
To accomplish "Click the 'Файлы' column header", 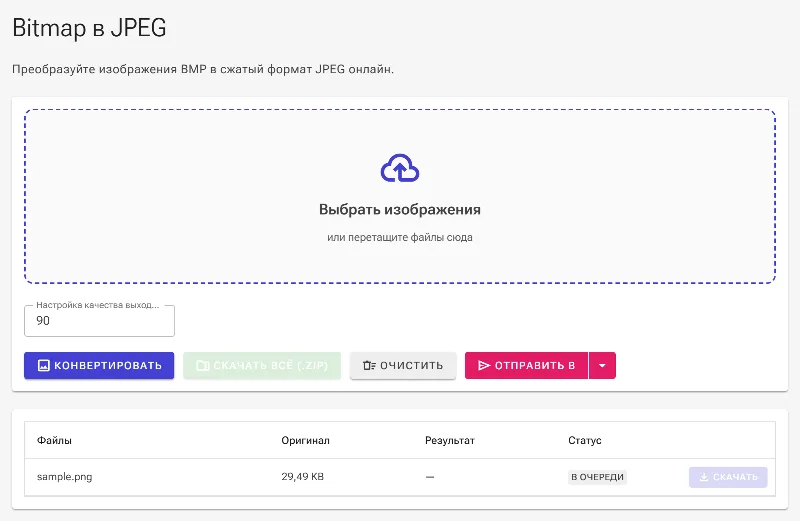I will click(x=54, y=440).
